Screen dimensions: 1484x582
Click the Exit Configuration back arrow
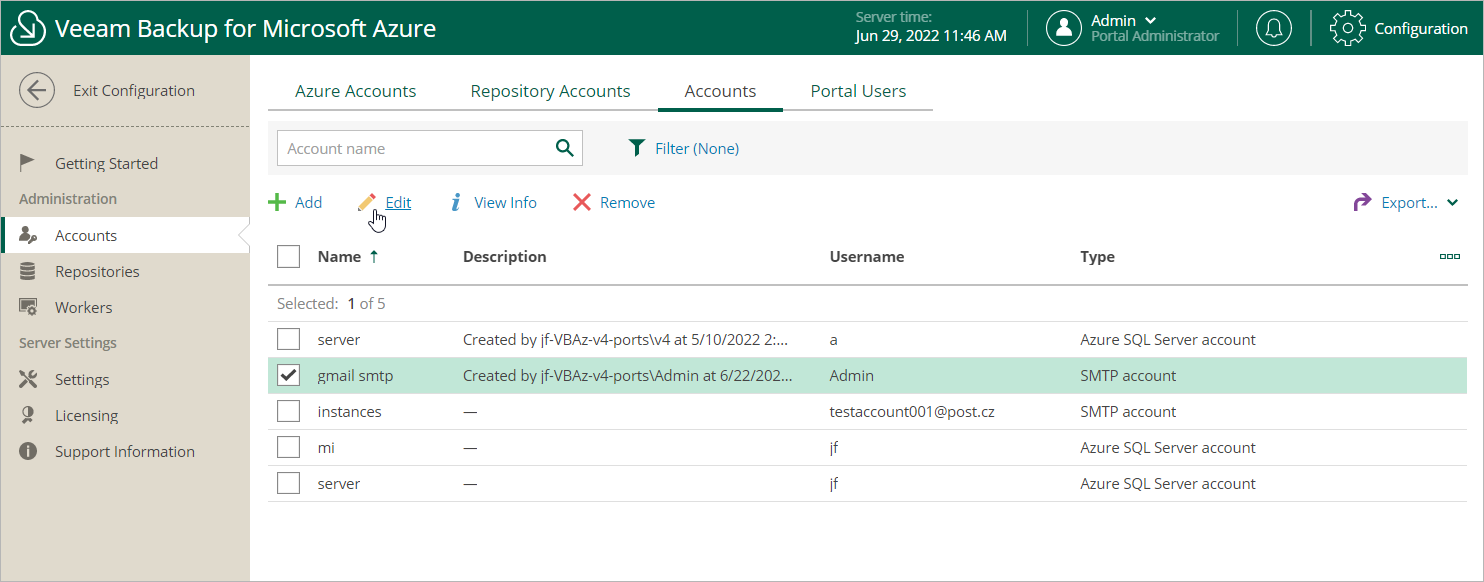37,90
